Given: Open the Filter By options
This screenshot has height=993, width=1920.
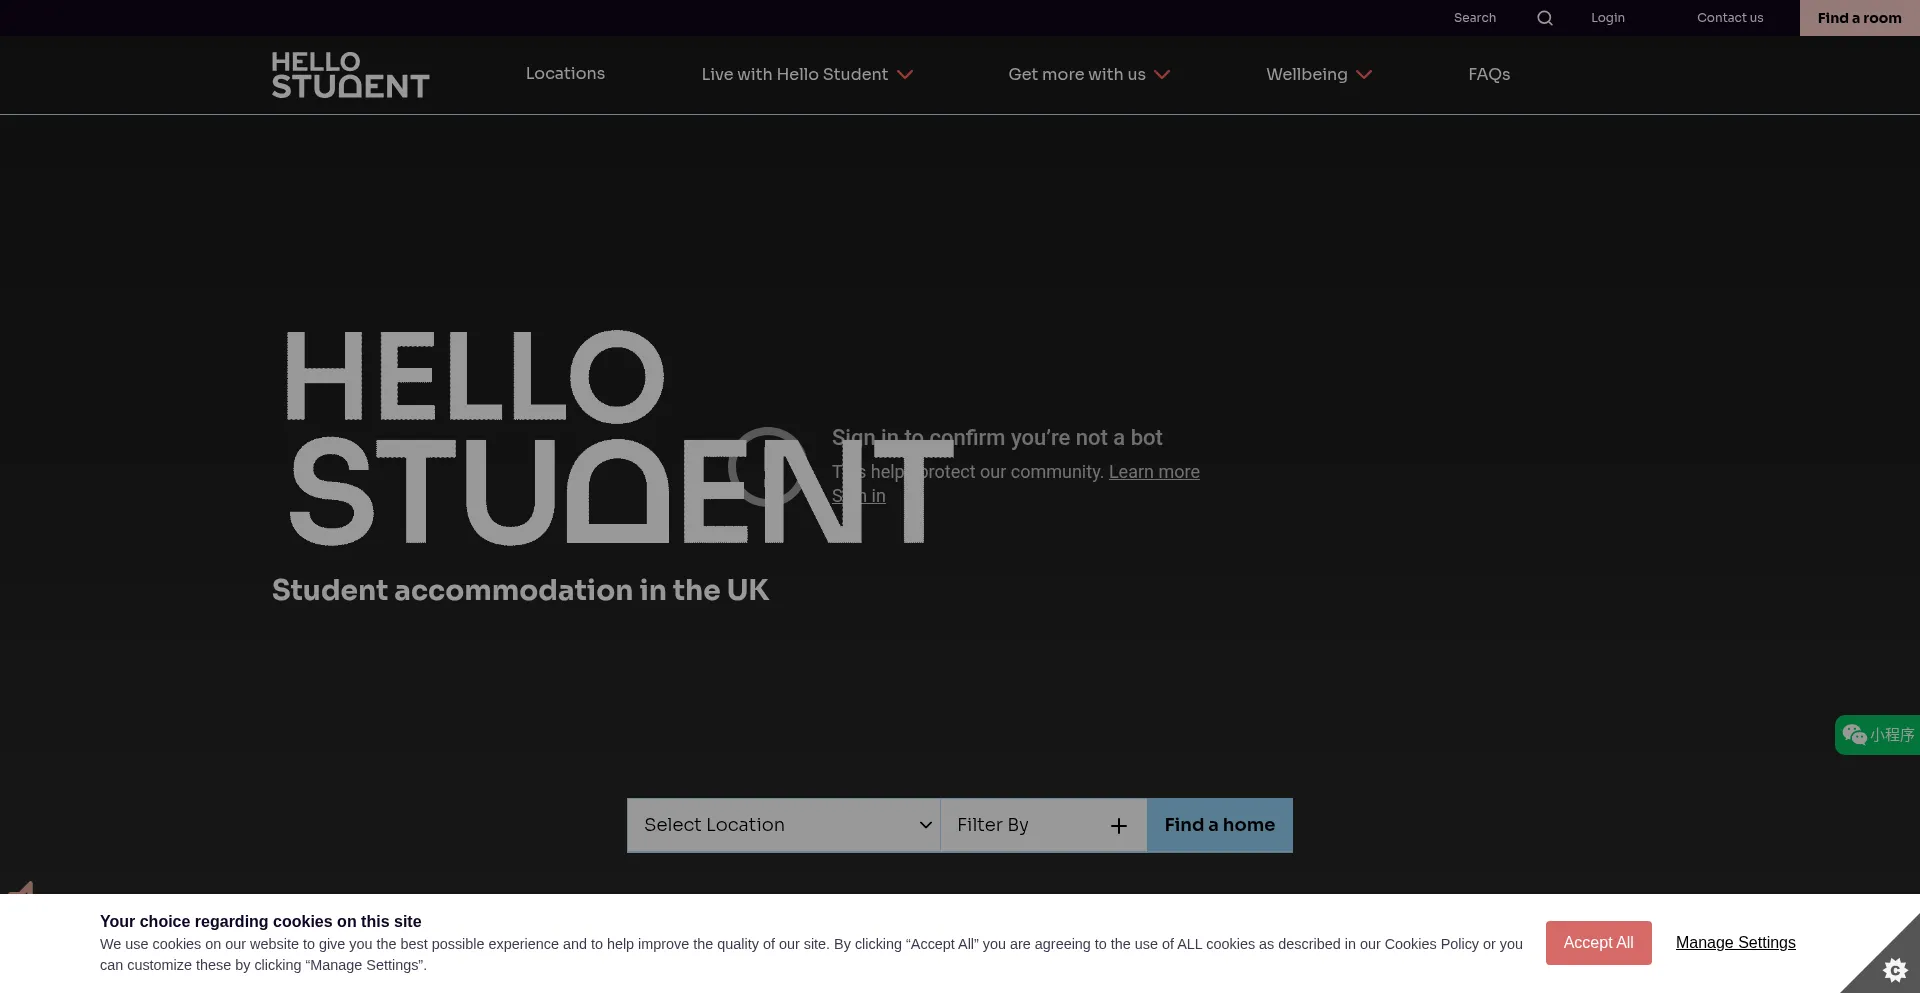Looking at the screenshot, I should (1044, 825).
